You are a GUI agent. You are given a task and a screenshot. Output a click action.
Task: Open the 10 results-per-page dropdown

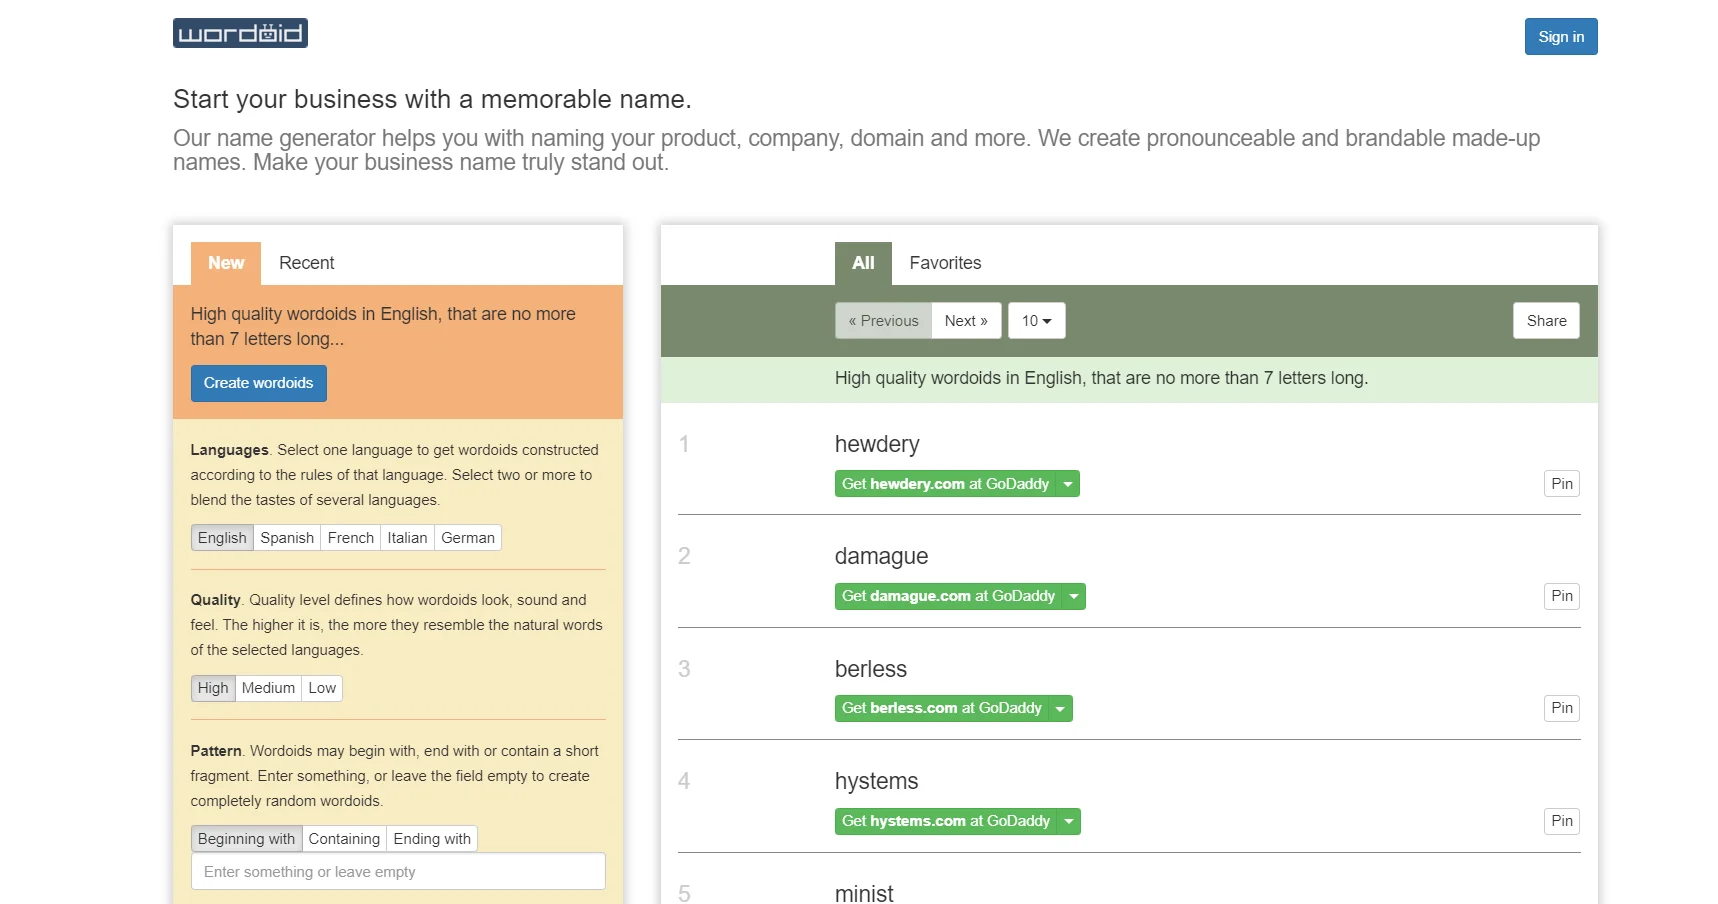(1036, 321)
